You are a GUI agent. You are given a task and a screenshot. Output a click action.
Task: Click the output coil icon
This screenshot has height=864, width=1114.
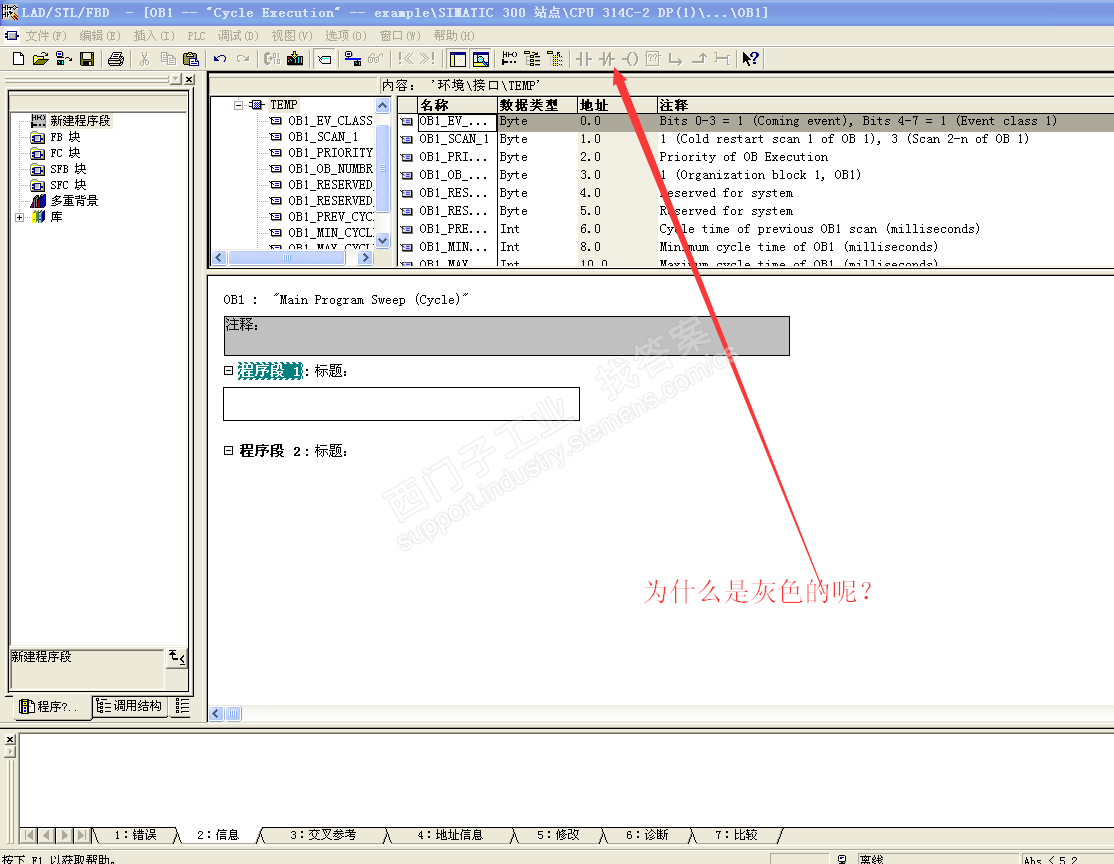(x=630, y=59)
